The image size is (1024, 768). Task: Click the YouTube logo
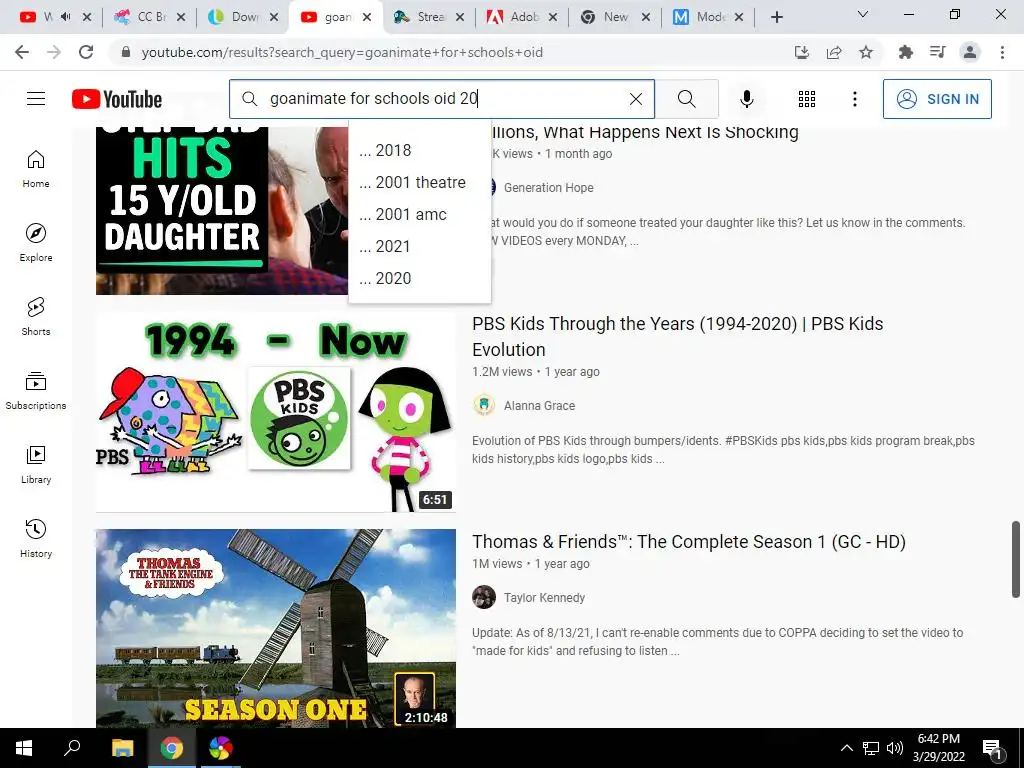click(x=117, y=99)
